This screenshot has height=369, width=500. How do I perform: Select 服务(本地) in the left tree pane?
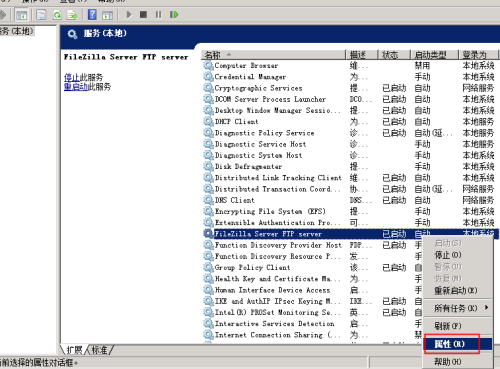[17, 31]
